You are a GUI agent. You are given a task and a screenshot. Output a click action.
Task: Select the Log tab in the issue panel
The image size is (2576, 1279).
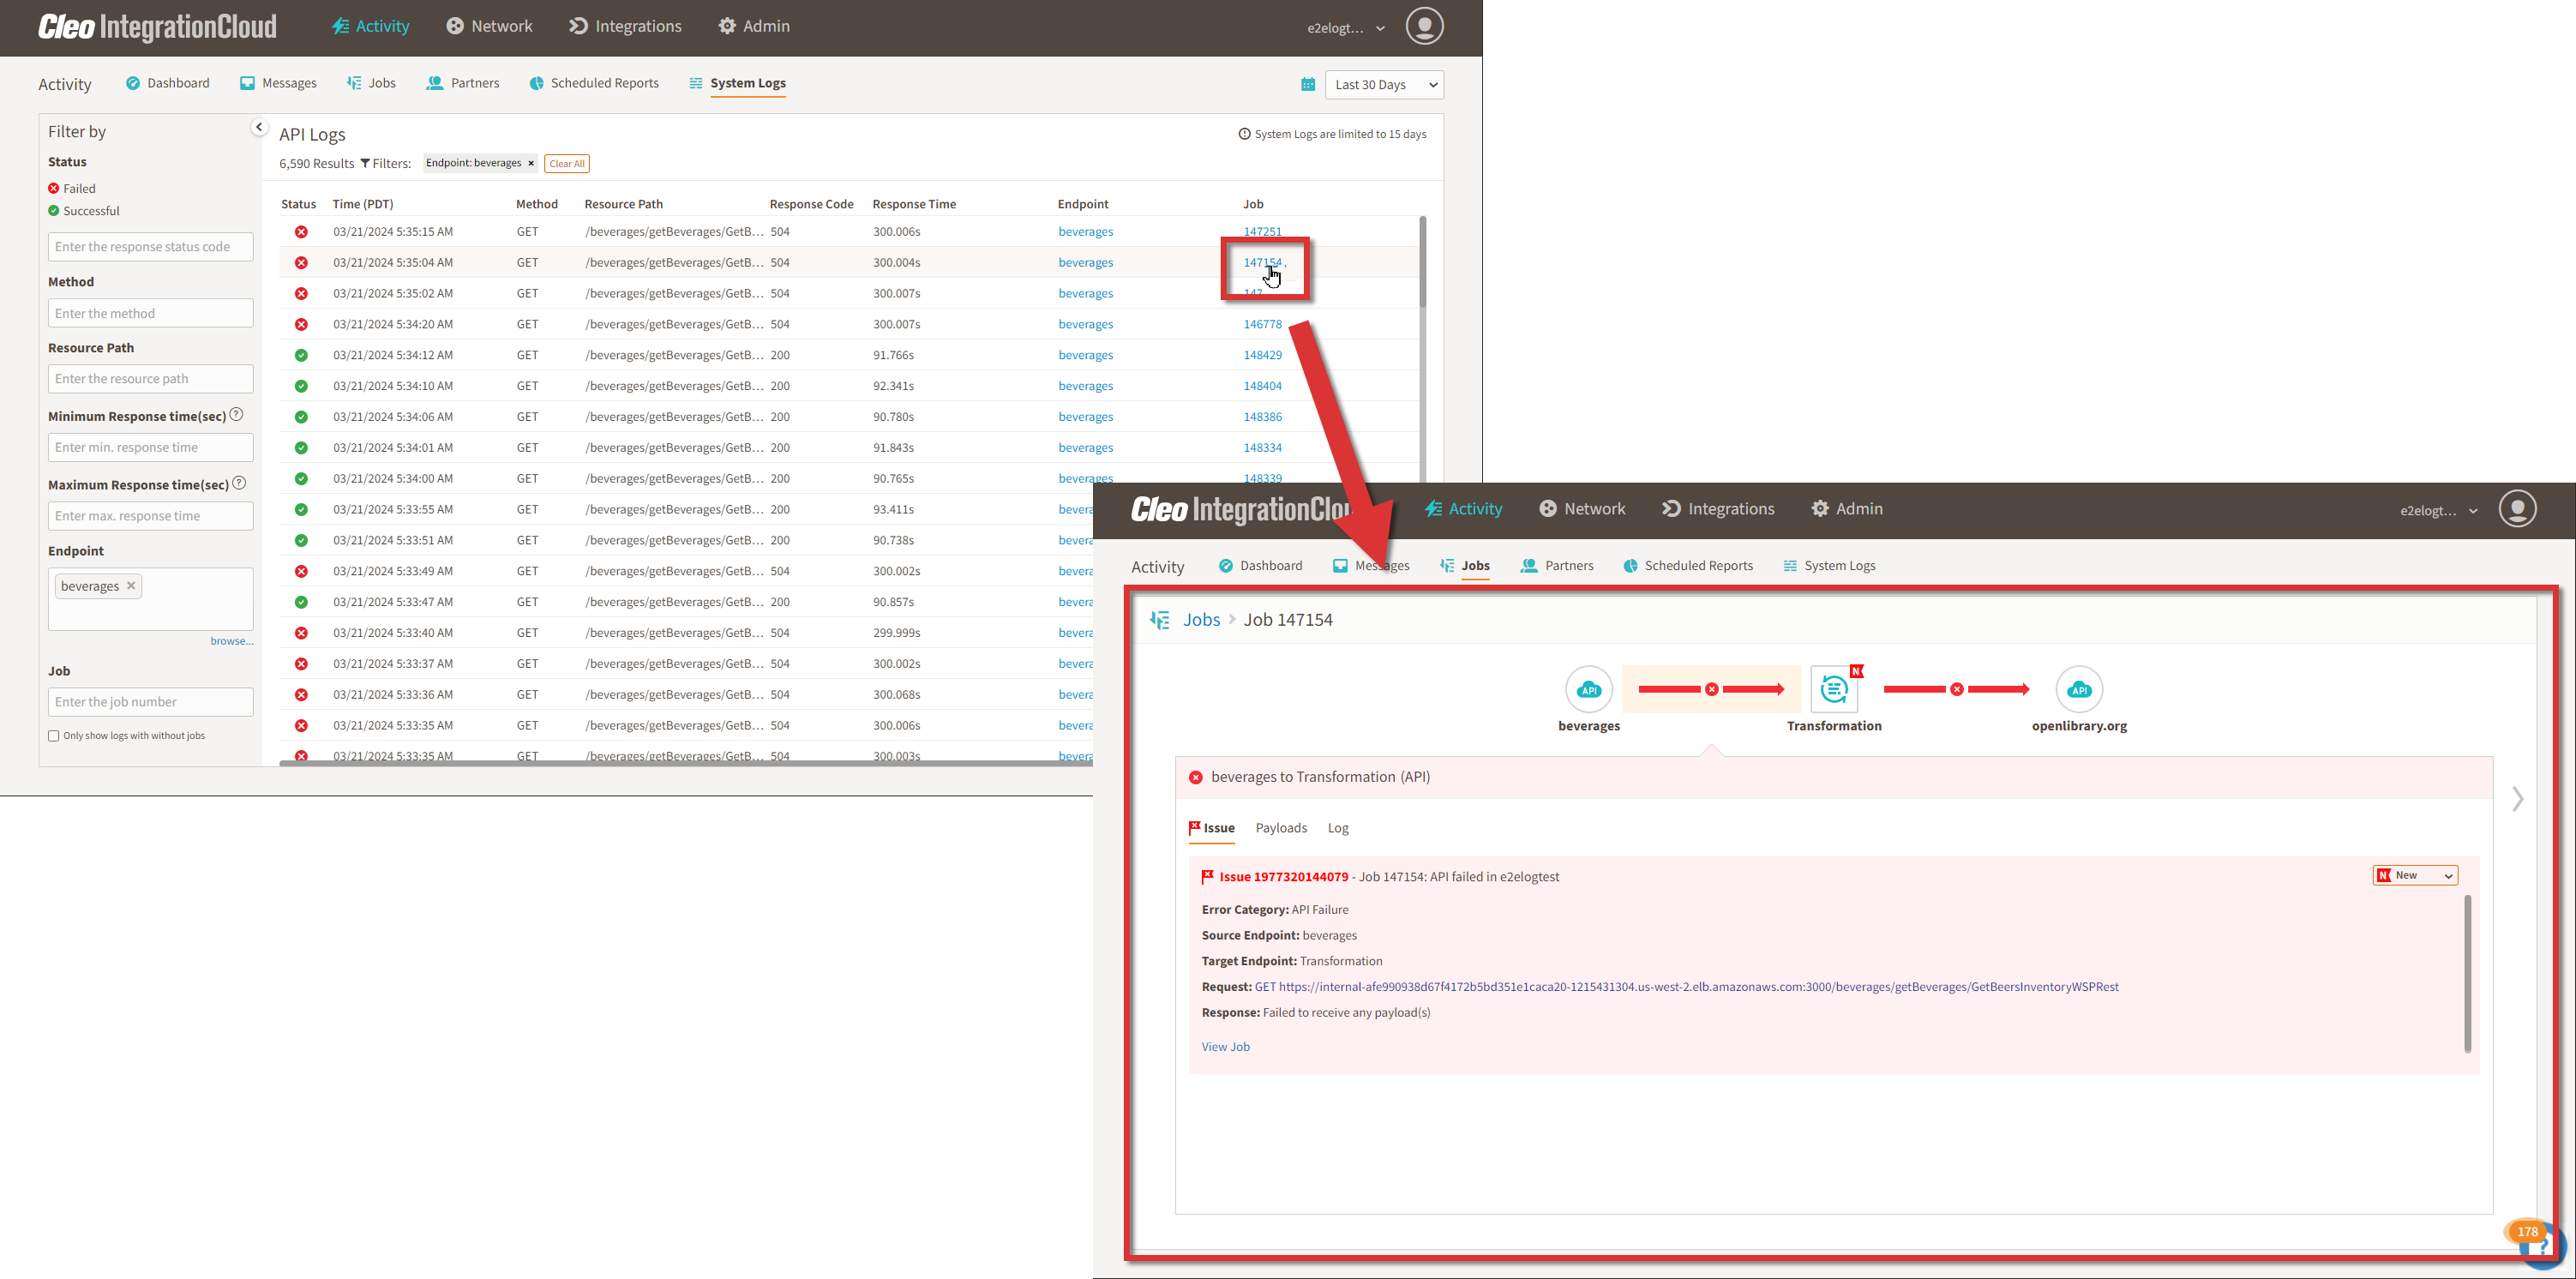(x=1338, y=828)
